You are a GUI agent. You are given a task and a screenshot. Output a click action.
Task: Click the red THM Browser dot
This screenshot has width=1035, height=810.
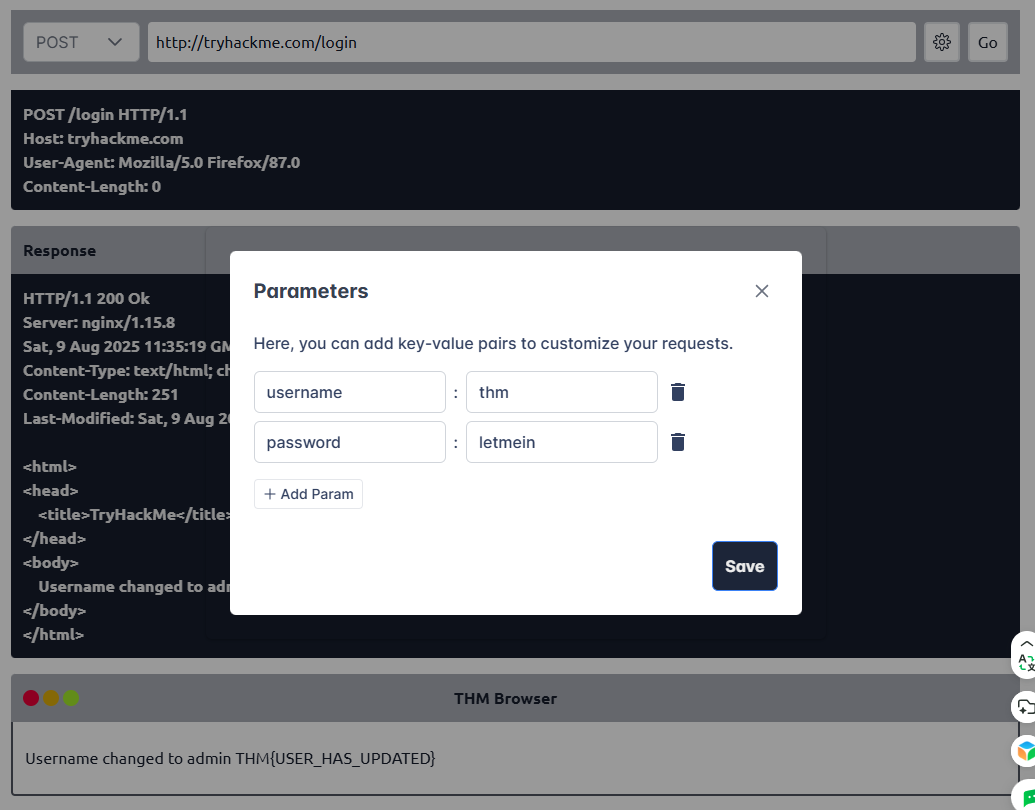pos(31,698)
